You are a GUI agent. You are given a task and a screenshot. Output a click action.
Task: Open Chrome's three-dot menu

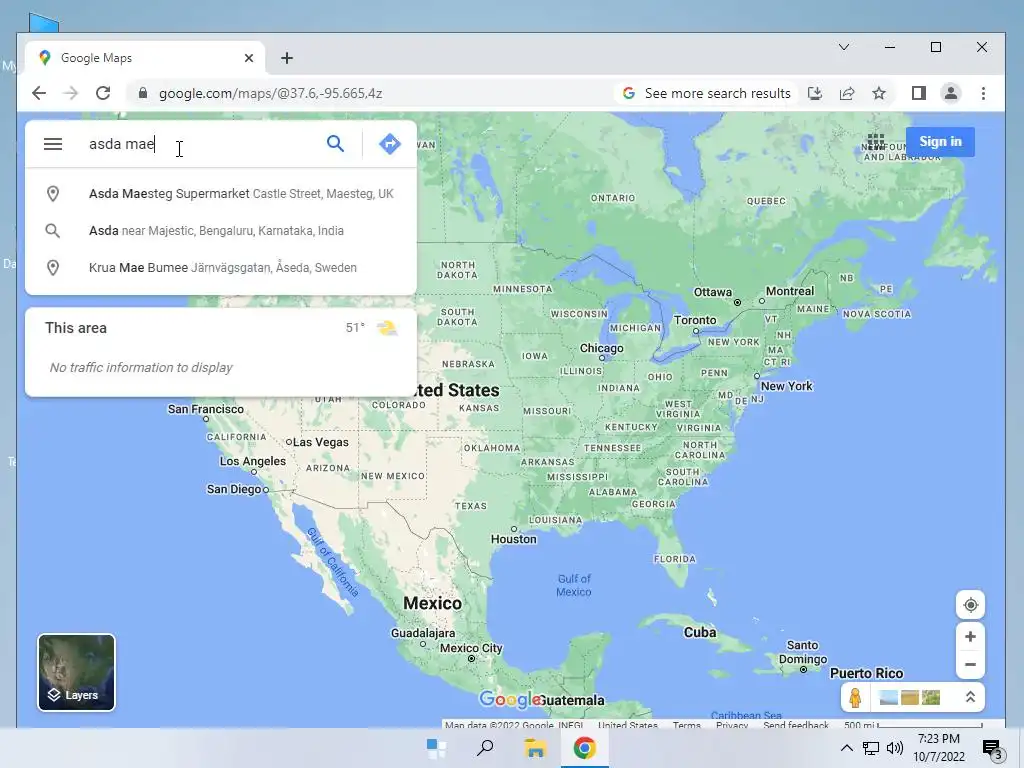(984, 93)
